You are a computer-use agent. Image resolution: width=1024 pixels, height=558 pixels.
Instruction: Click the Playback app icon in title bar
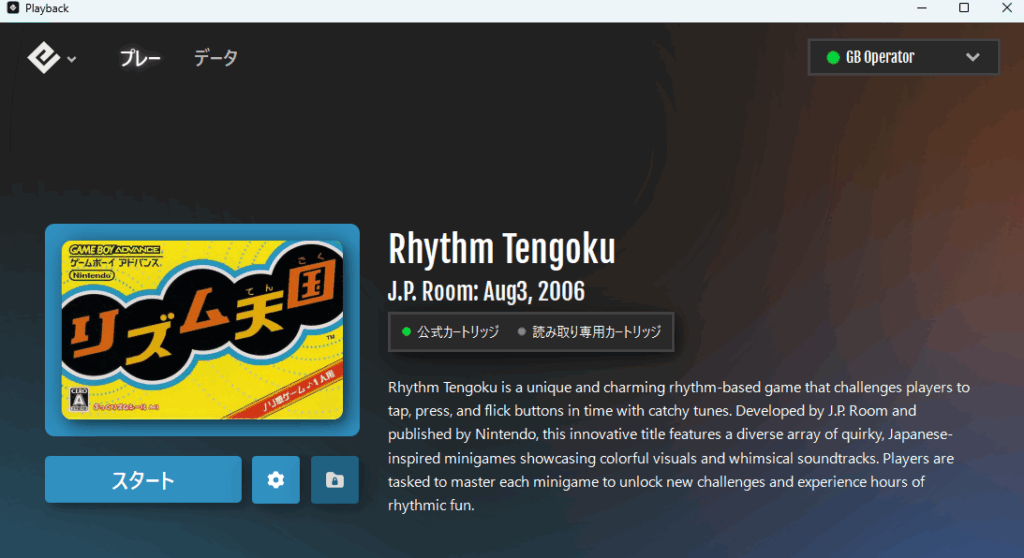click(x=12, y=8)
